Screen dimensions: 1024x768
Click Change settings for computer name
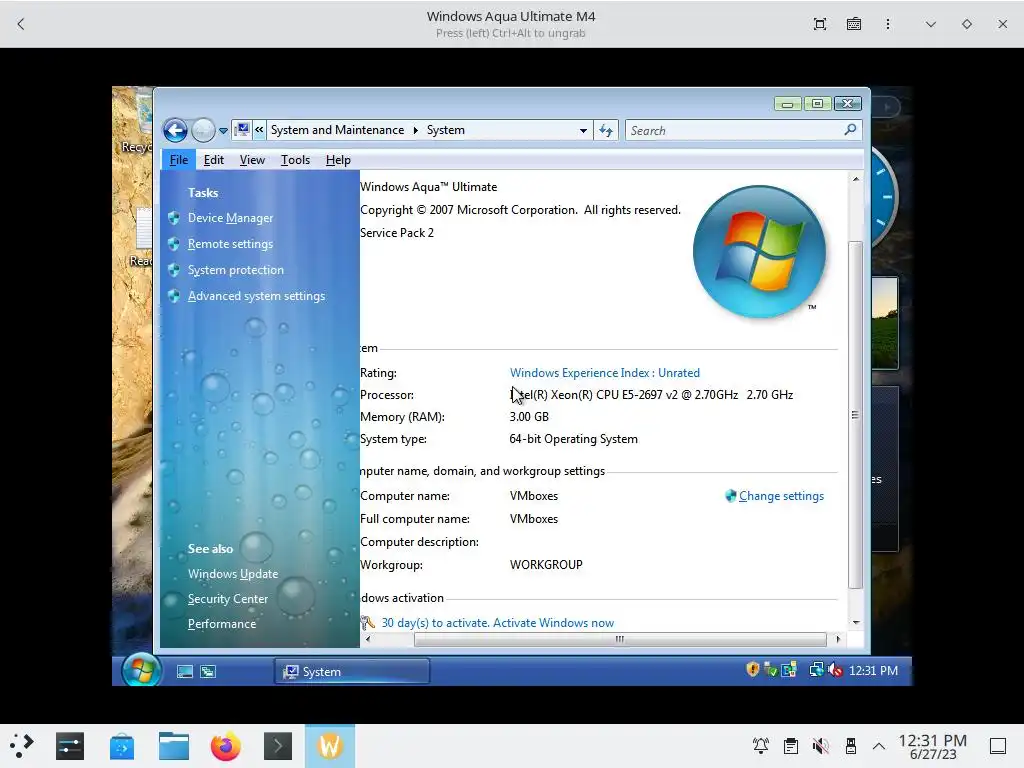coord(781,496)
